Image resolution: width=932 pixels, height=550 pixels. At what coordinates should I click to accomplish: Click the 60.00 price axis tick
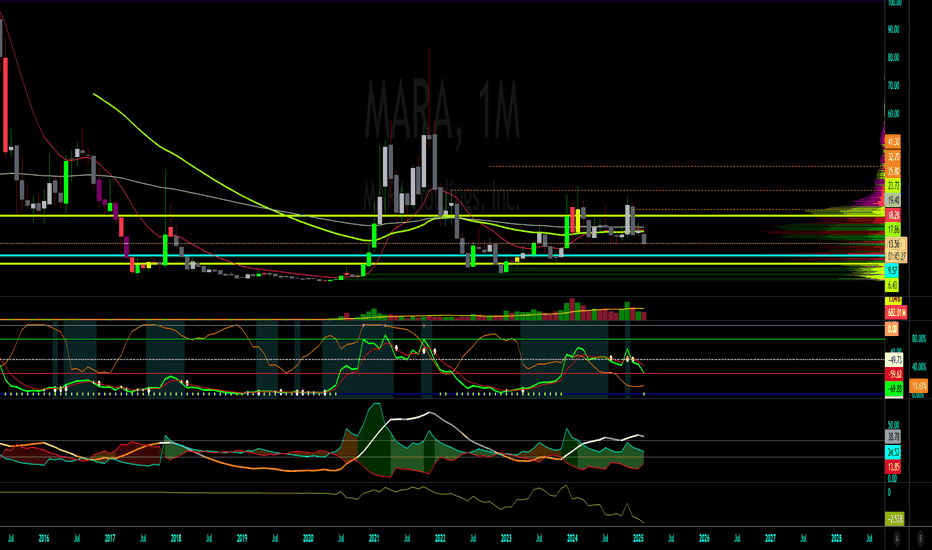tap(893, 114)
